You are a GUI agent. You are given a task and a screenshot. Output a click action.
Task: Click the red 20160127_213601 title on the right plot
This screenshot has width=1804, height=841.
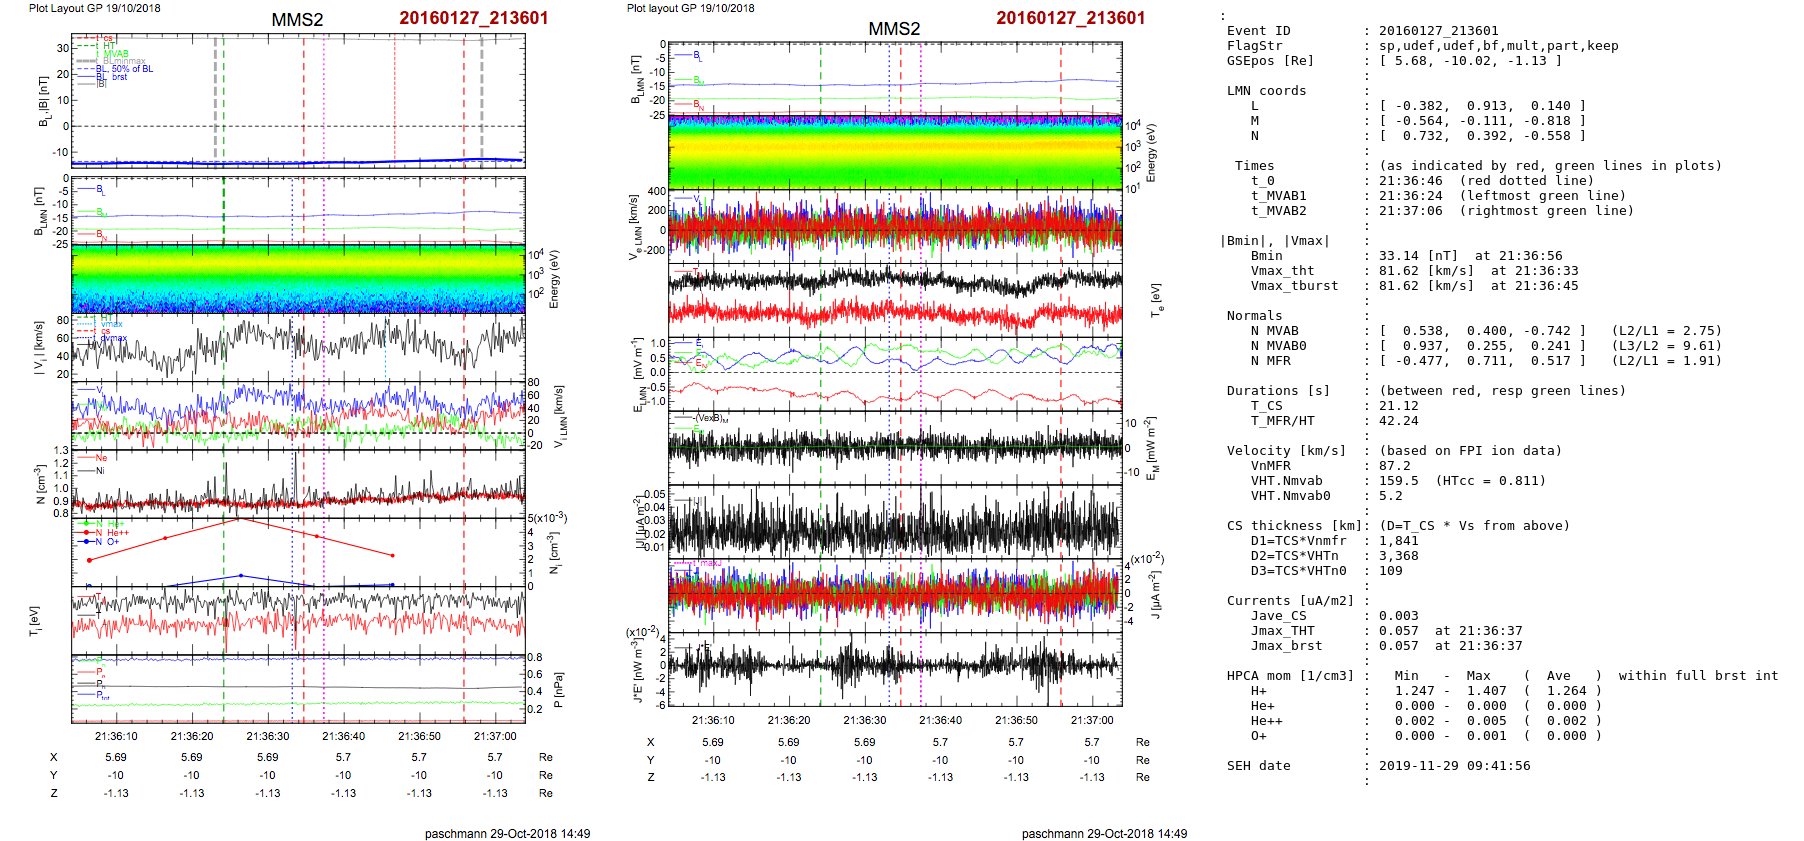click(x=1070, y=18)
